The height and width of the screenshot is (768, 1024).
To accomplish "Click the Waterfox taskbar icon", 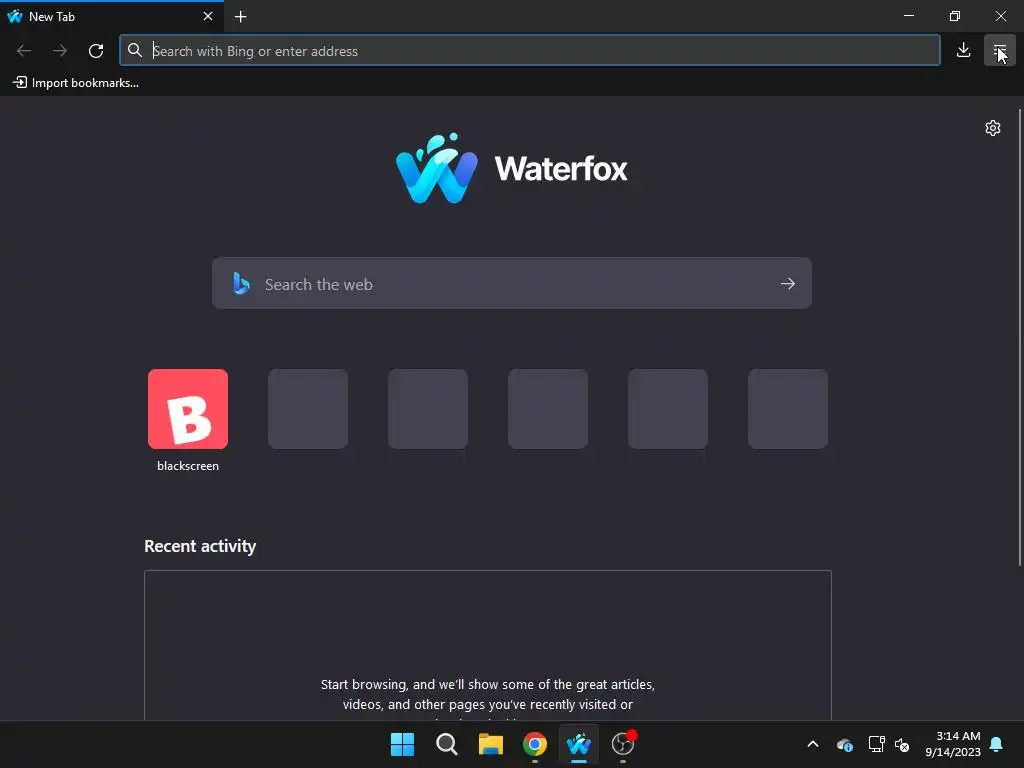I will click(x=579, y=744).
